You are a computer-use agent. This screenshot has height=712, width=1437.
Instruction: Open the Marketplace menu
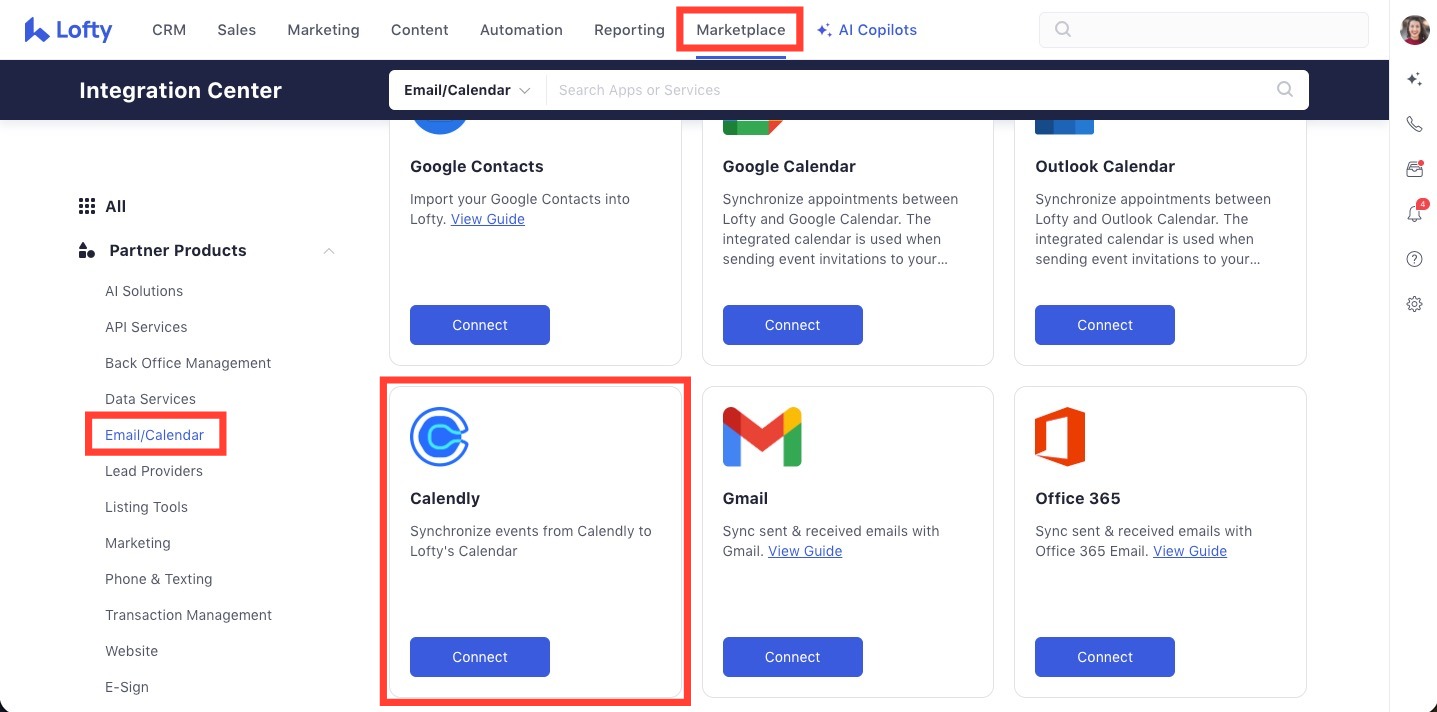[x=741, y=30]
